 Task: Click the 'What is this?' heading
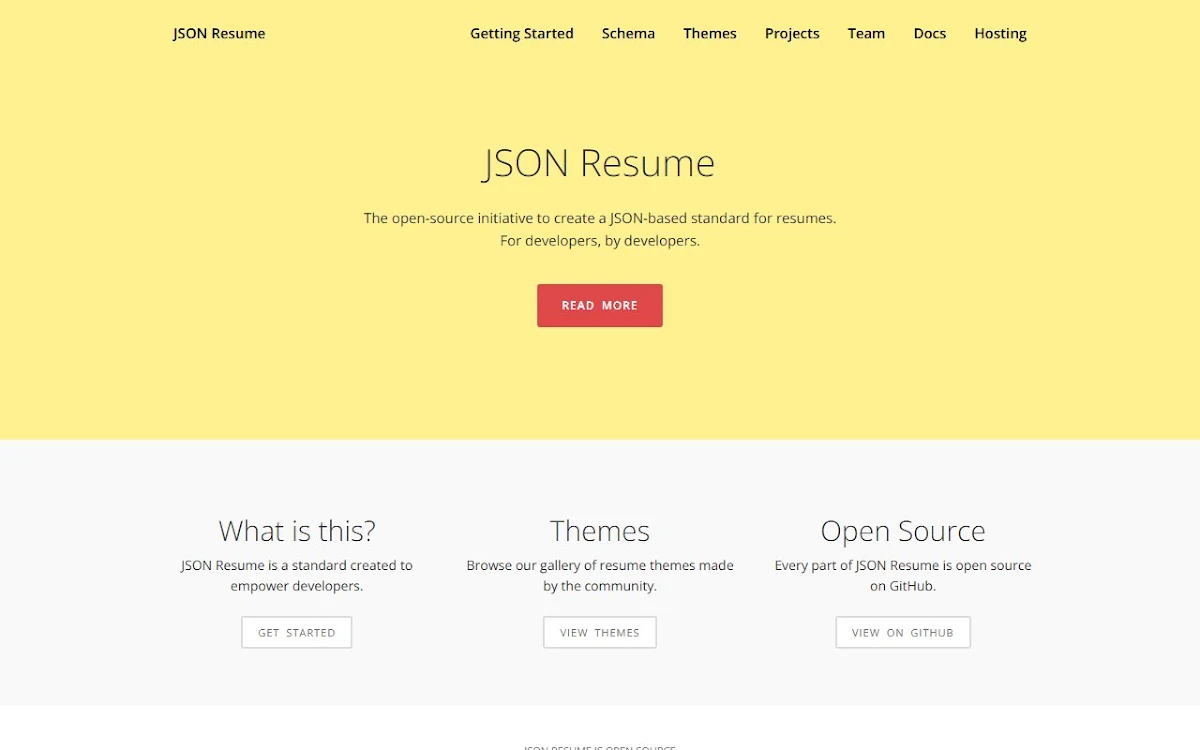(297, 530)
